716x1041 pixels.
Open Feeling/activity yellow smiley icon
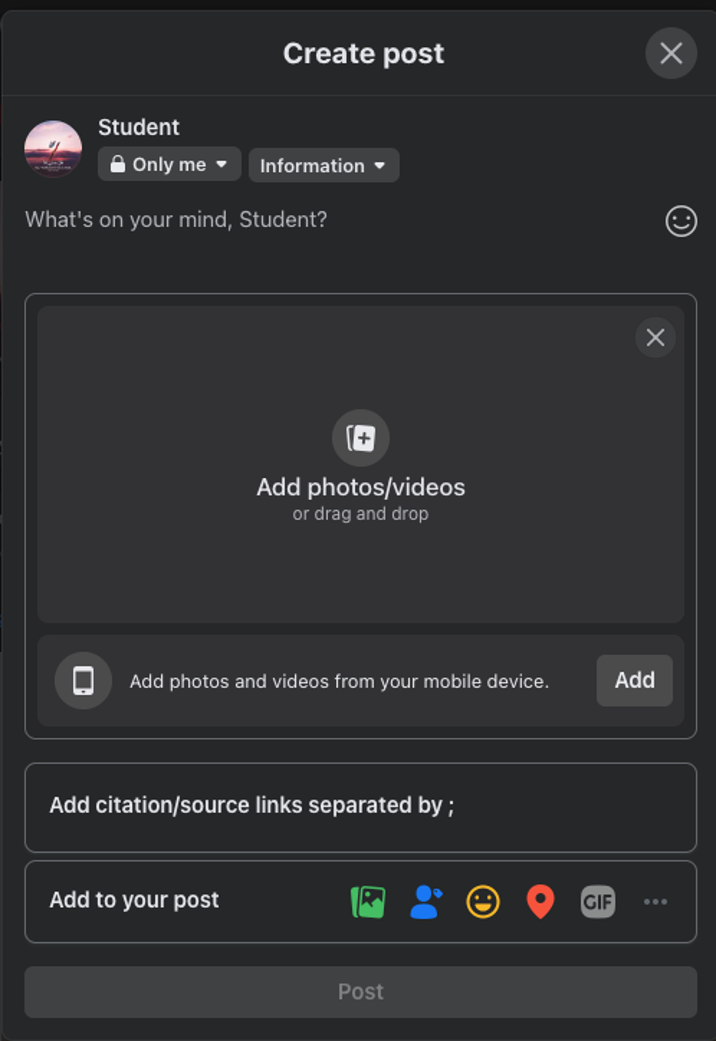pyautogui.click(x=483, y=902)
